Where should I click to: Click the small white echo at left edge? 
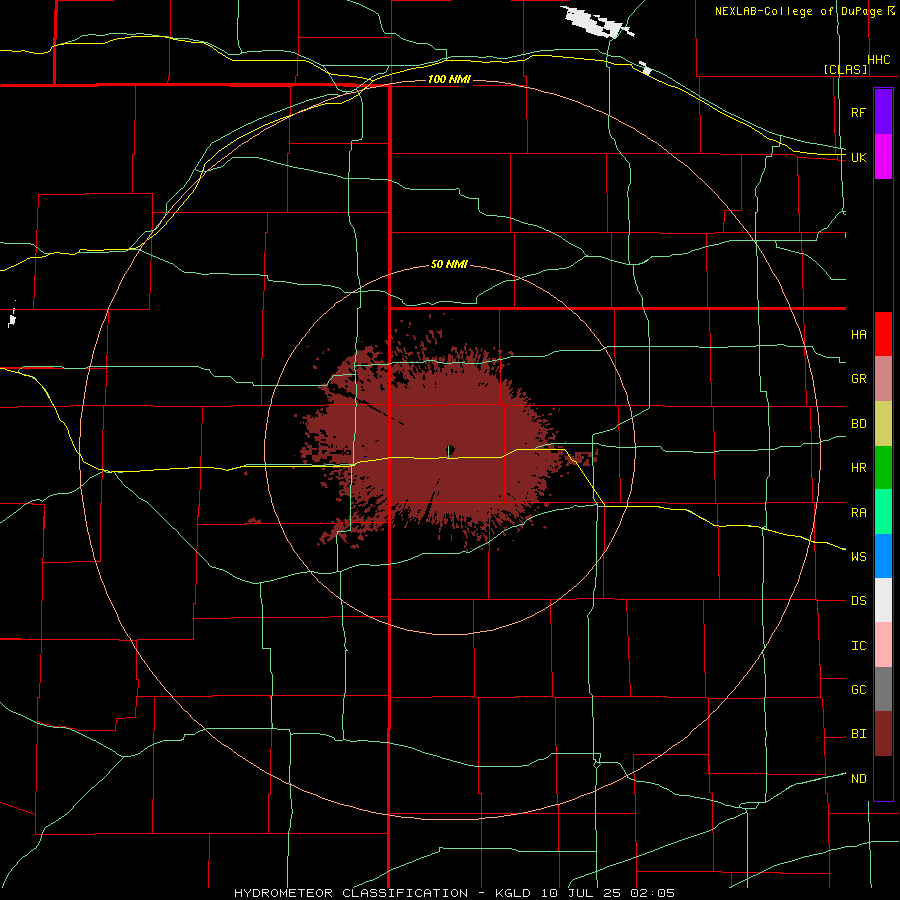click(x=11, y=317)
